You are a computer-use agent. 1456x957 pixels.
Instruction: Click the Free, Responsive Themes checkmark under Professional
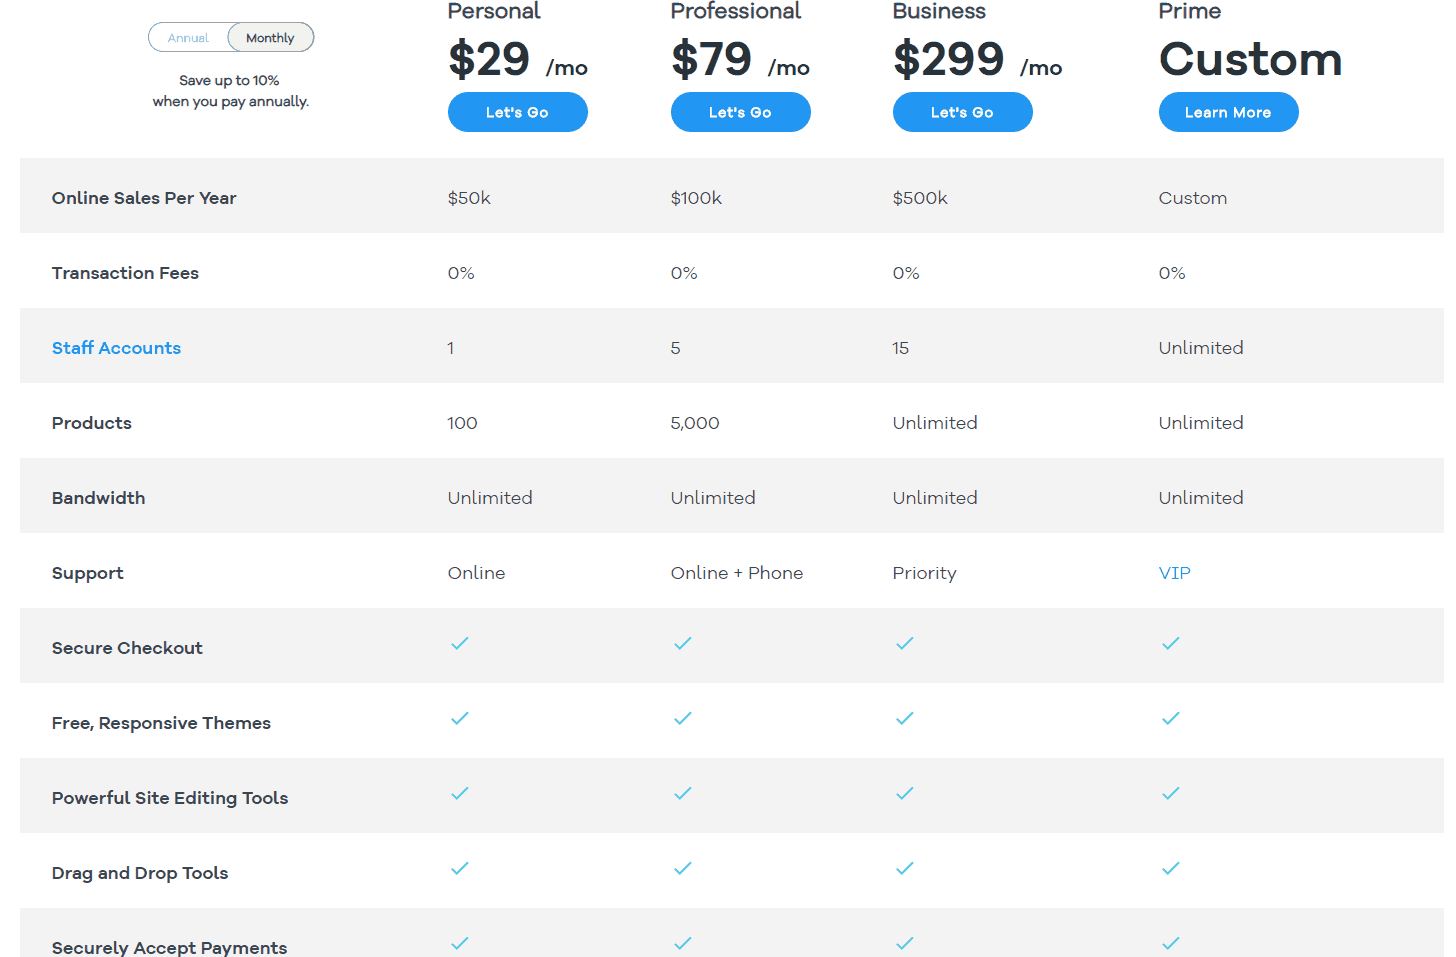683,719
